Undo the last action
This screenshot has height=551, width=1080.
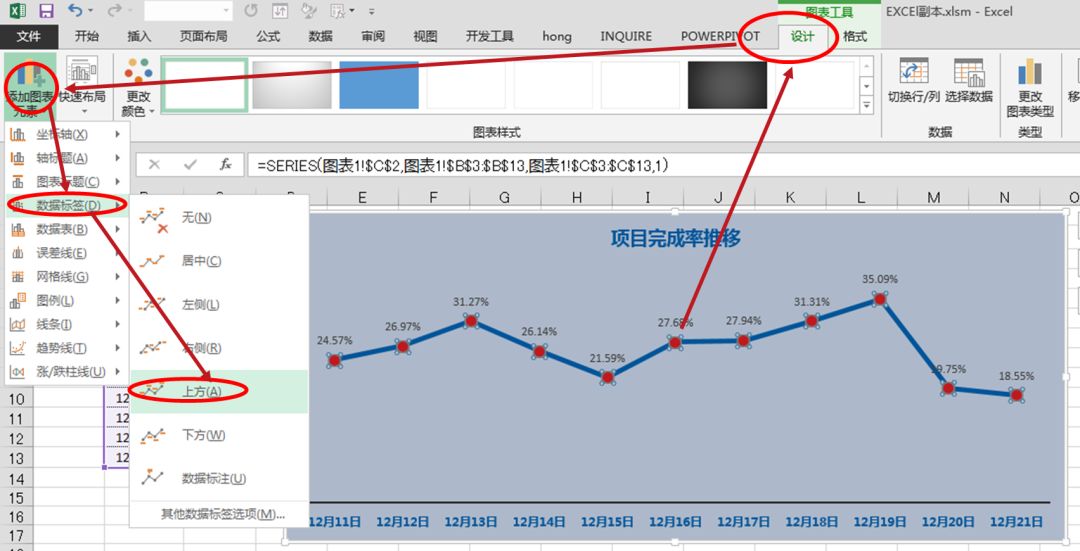pos(75,11)
